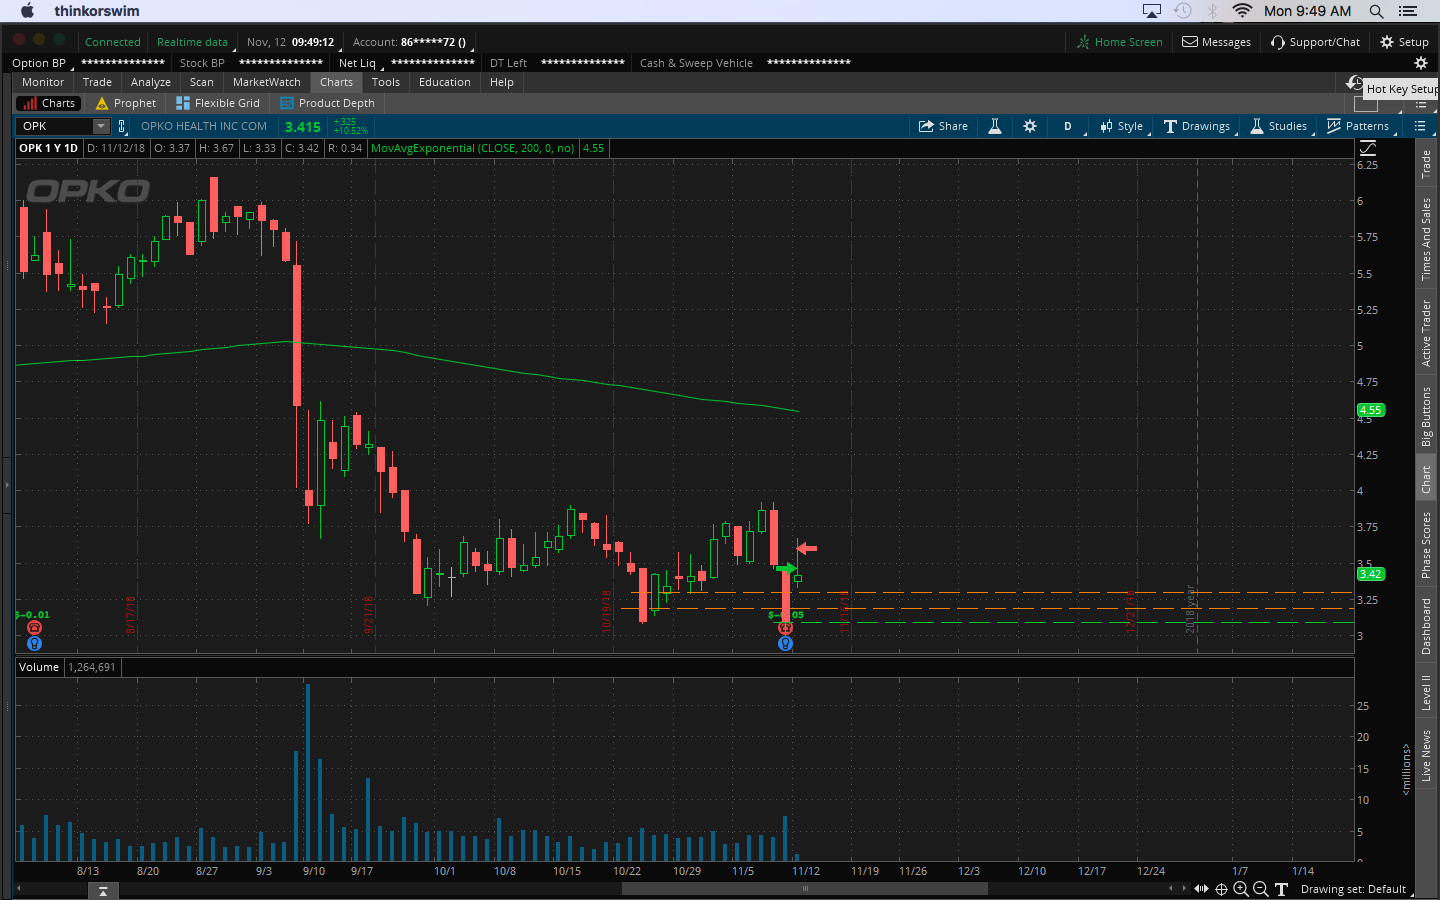Click Support/Chat link

1315,42
